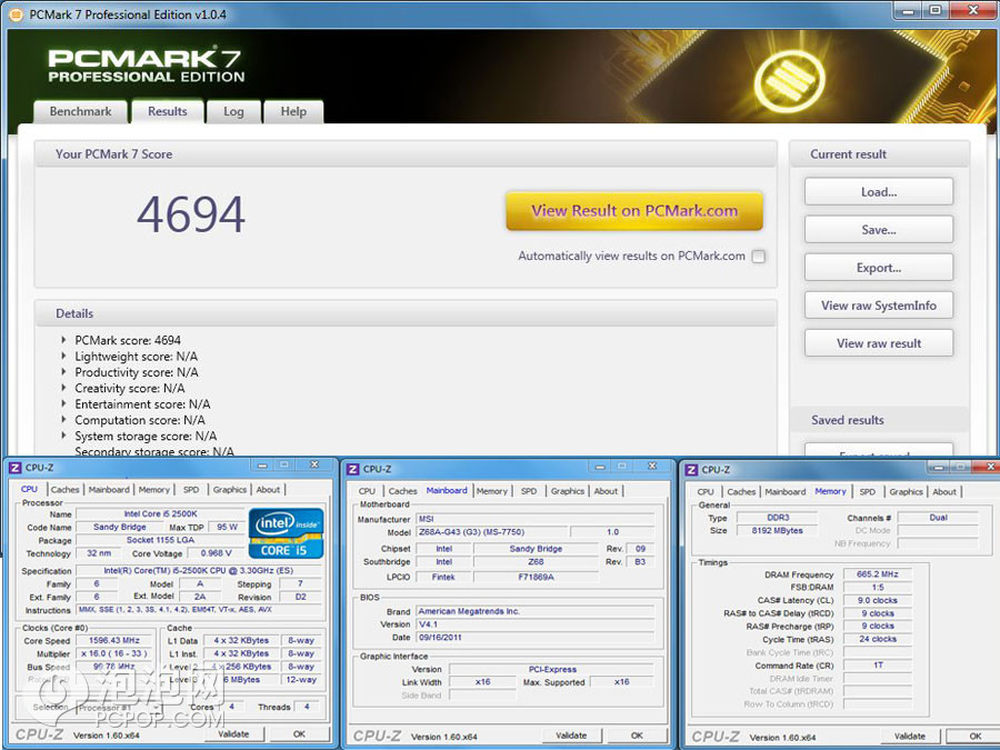Open SPD tab in the CPU-tab CPU-Z window
The image size is (1000, 750).
[x=191, y=490]
